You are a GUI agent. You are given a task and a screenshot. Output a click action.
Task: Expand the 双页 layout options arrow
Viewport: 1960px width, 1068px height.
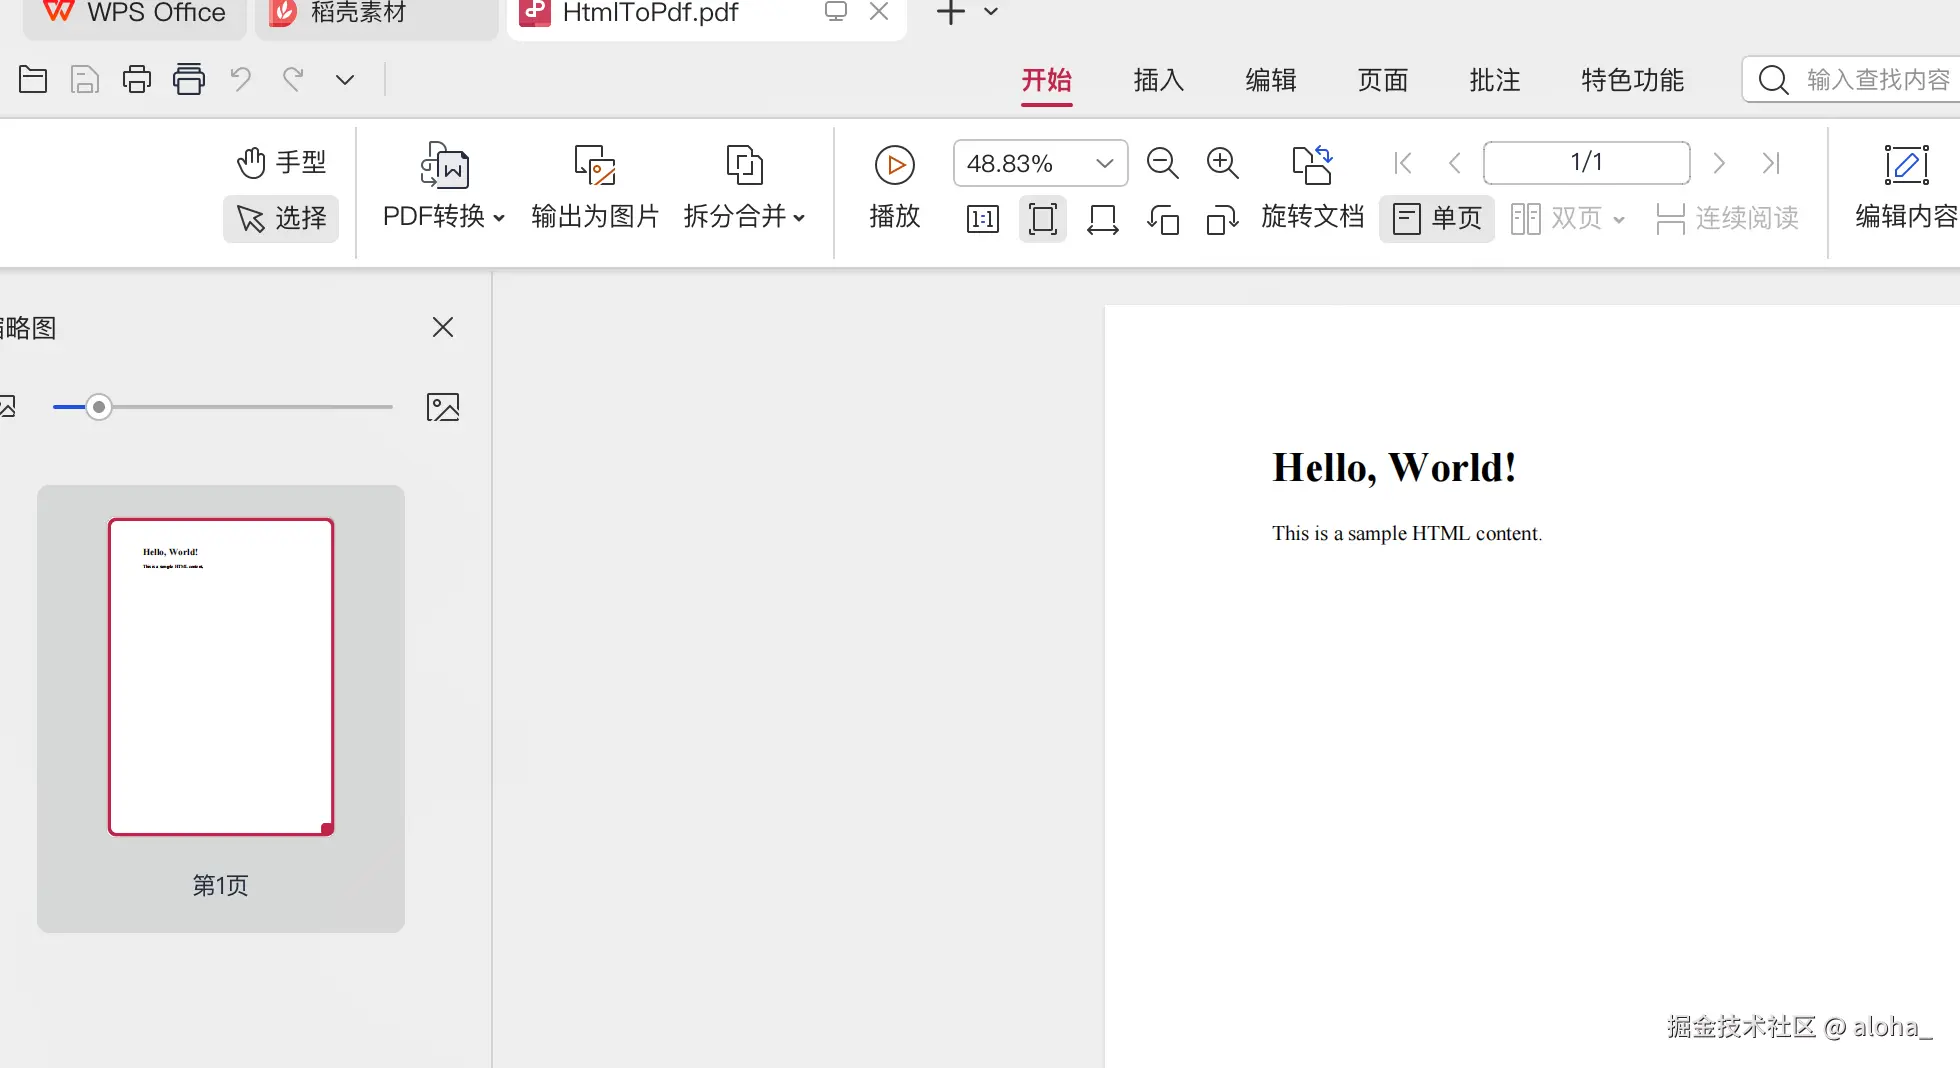pyautogui.click(x=1619, y=220)
